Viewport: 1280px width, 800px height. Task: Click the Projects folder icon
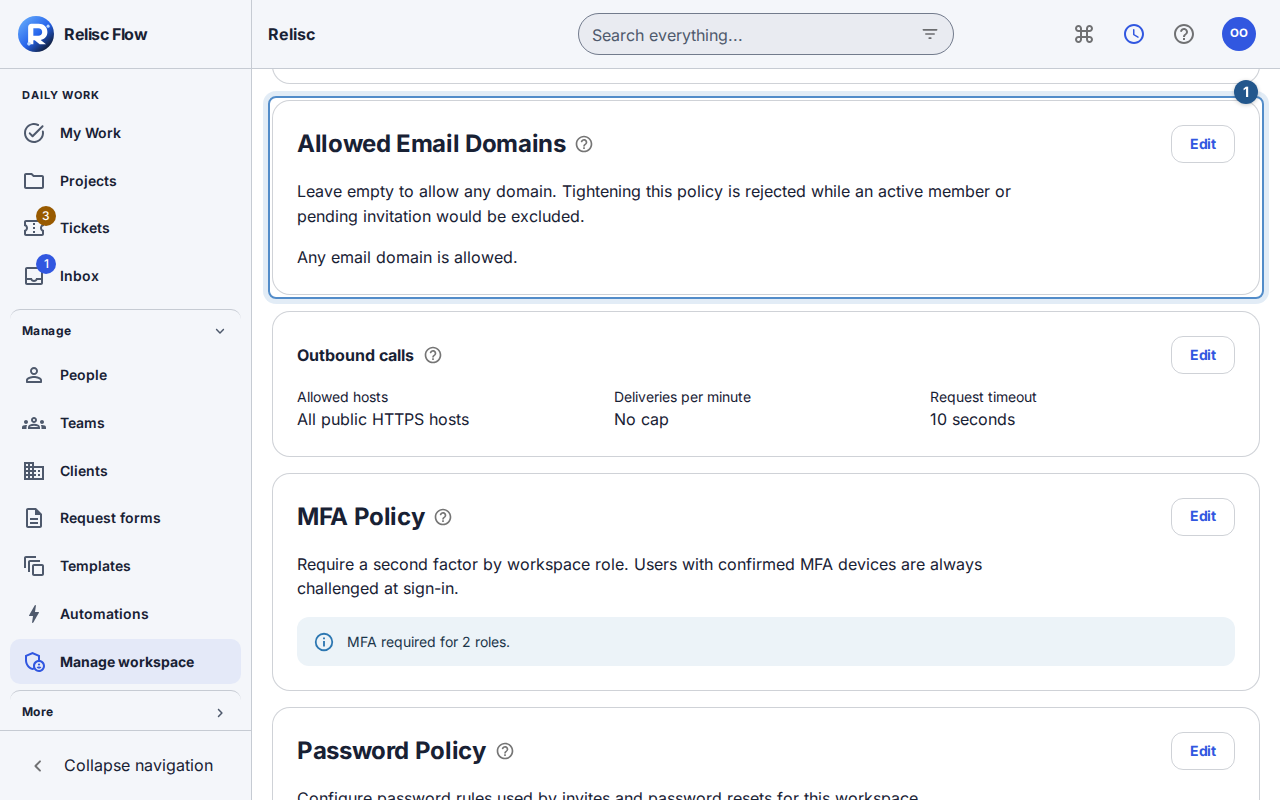[34, 181]
